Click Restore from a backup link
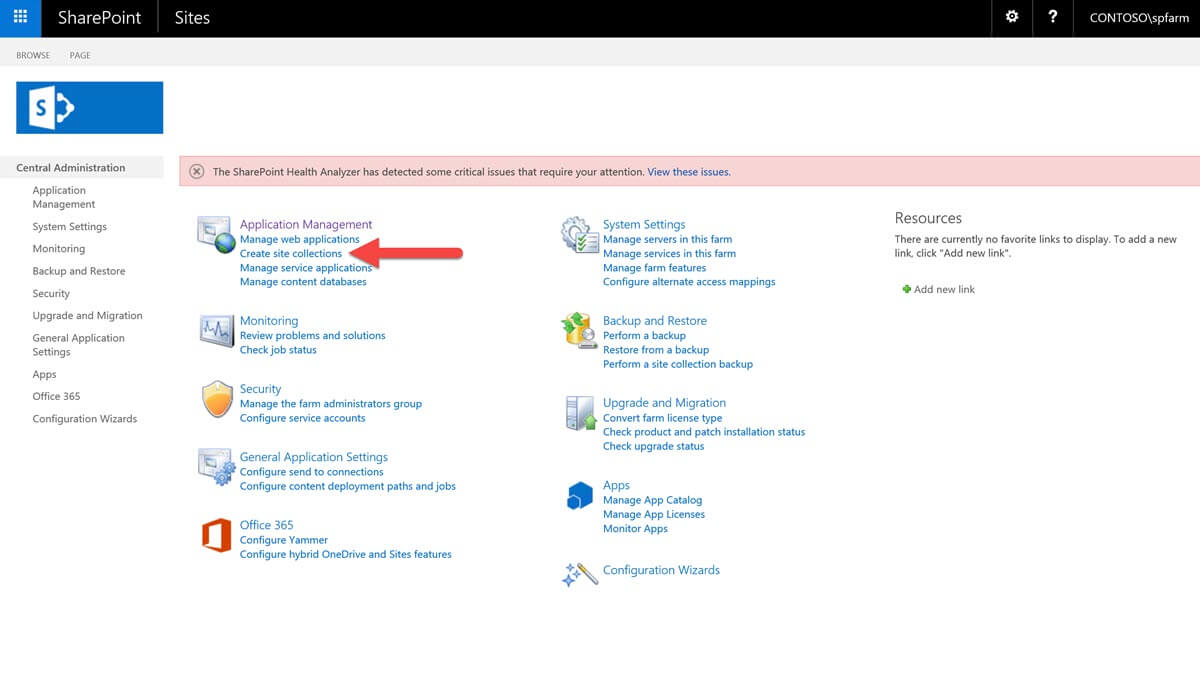 [656, 350]
